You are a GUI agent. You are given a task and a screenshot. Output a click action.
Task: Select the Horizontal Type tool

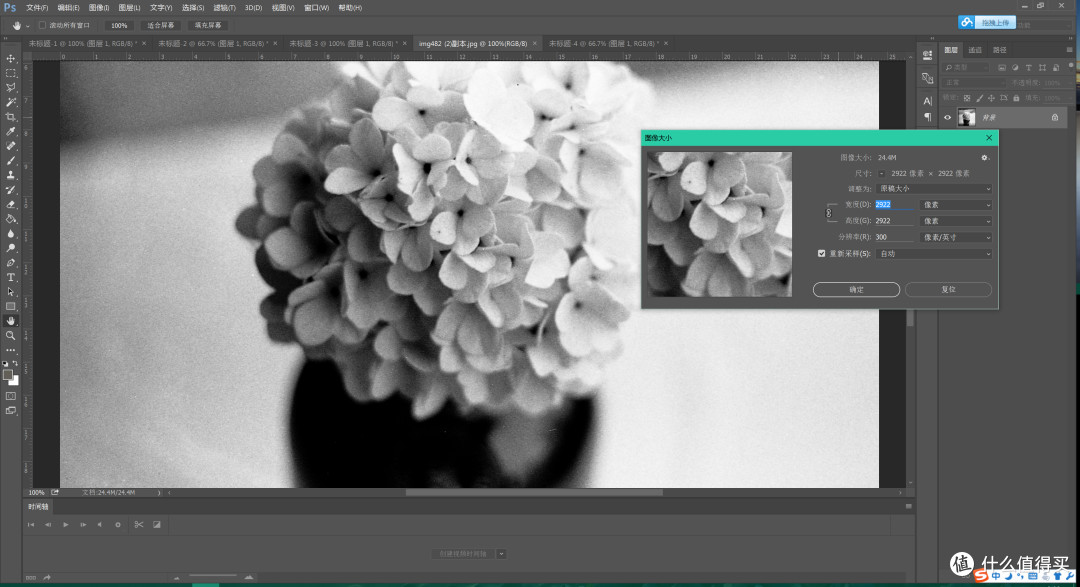10,277
